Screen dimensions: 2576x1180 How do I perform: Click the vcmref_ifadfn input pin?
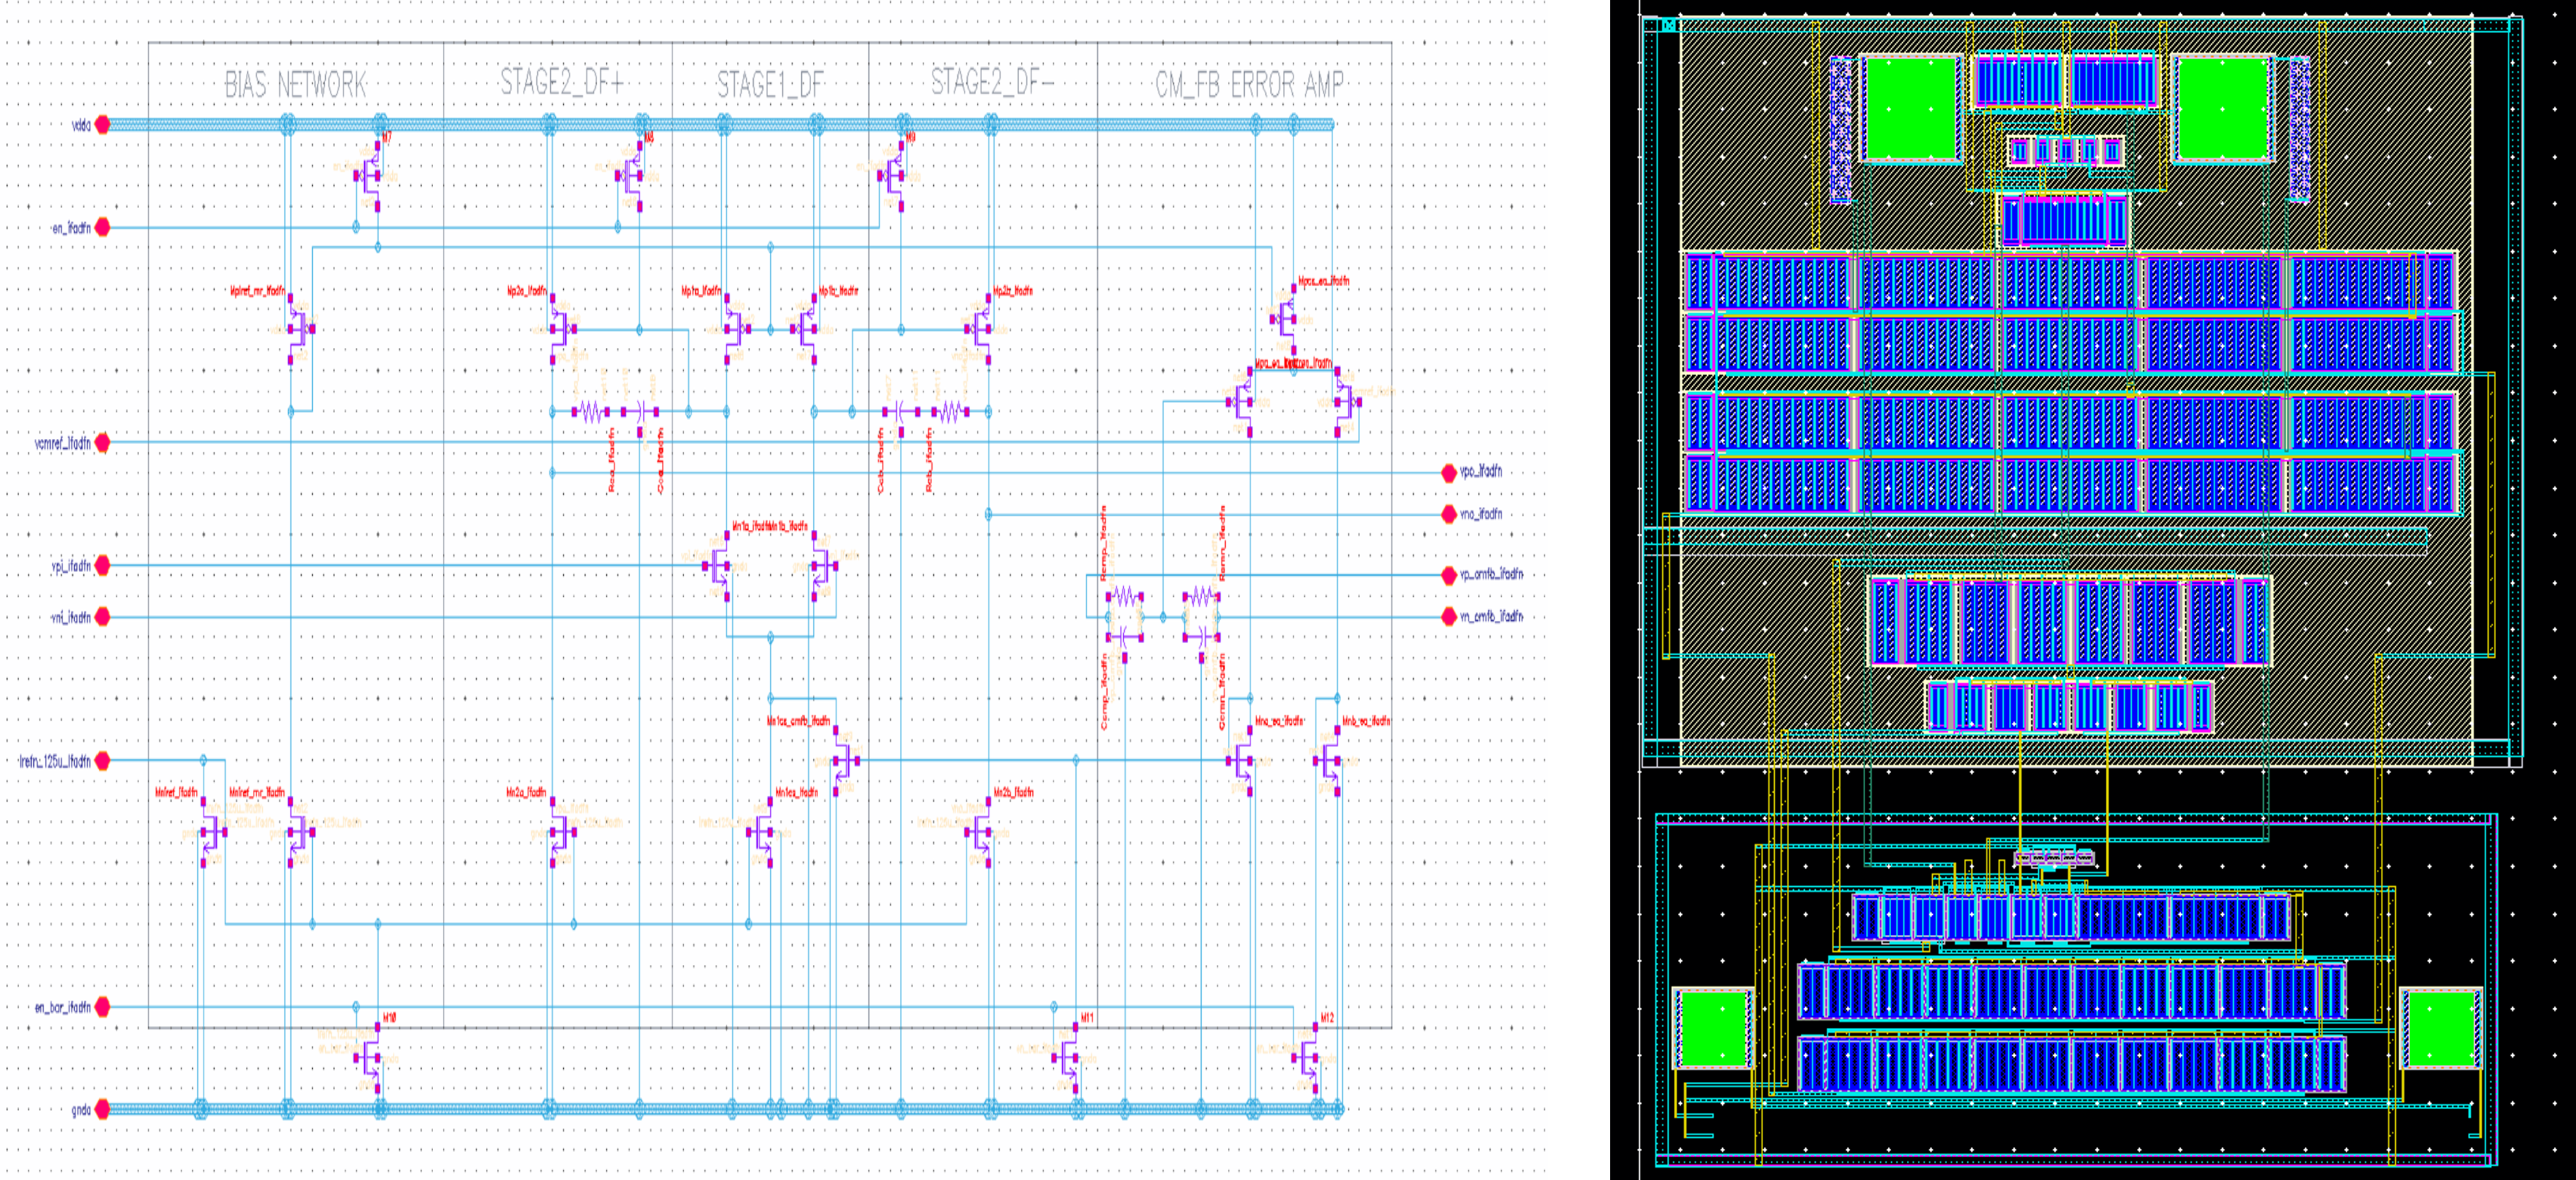[x=102, y=442]
